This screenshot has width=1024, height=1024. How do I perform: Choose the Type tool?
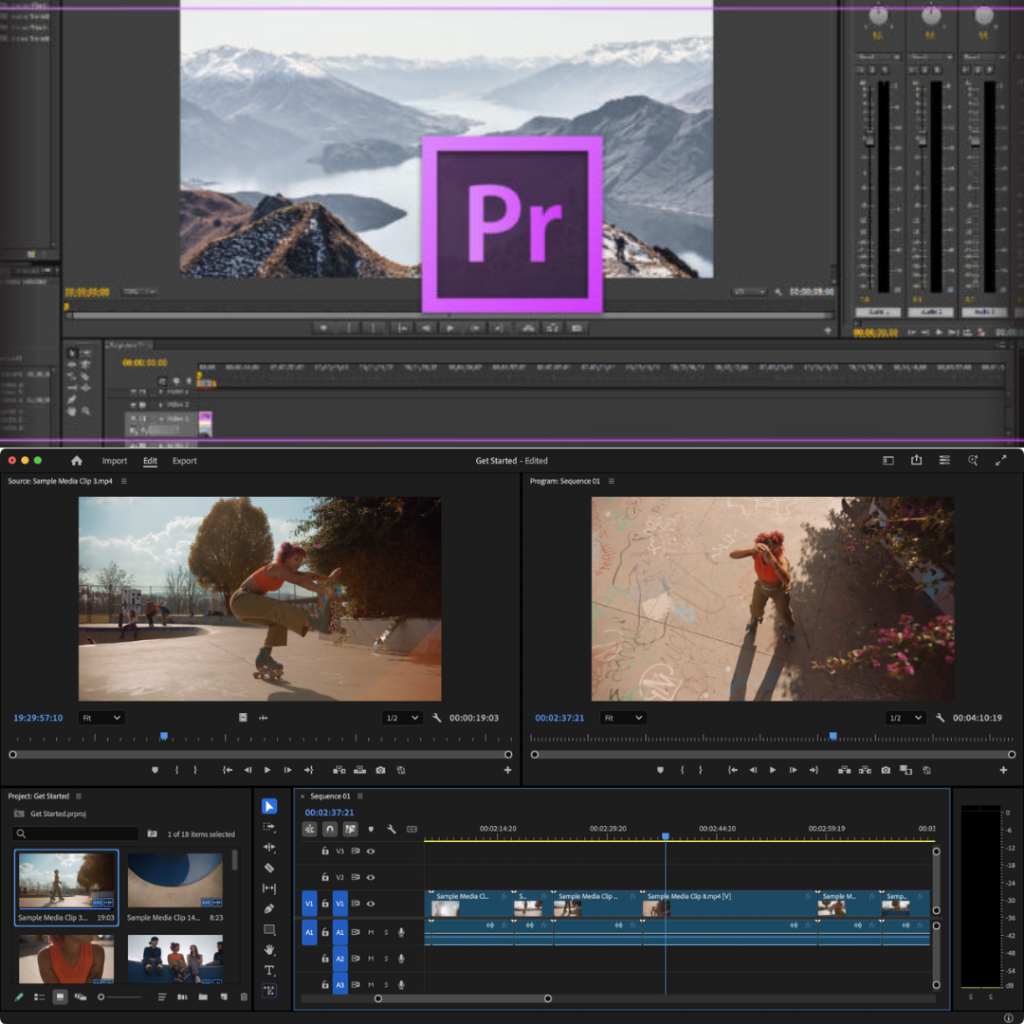(269, 970)
